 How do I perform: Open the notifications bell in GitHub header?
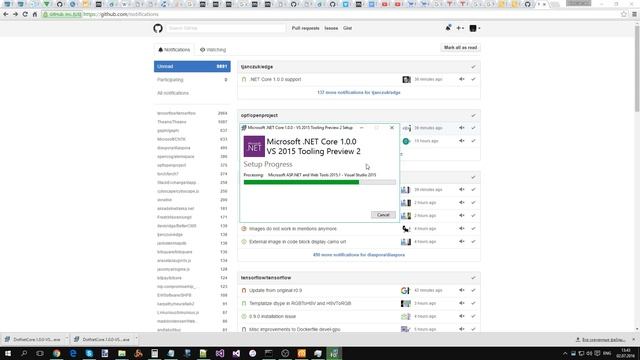point(448,28)
